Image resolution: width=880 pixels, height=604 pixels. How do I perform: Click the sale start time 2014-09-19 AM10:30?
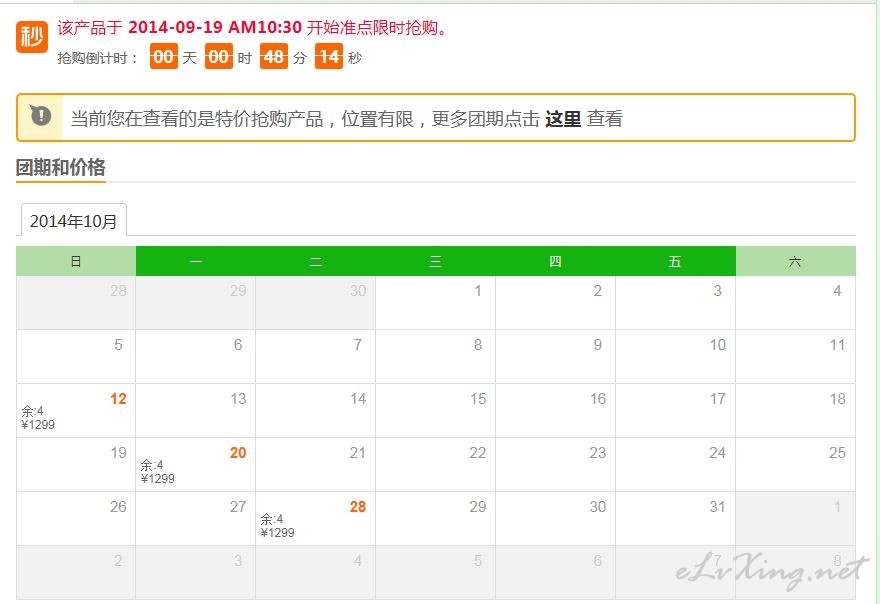[x=215, y=28]
